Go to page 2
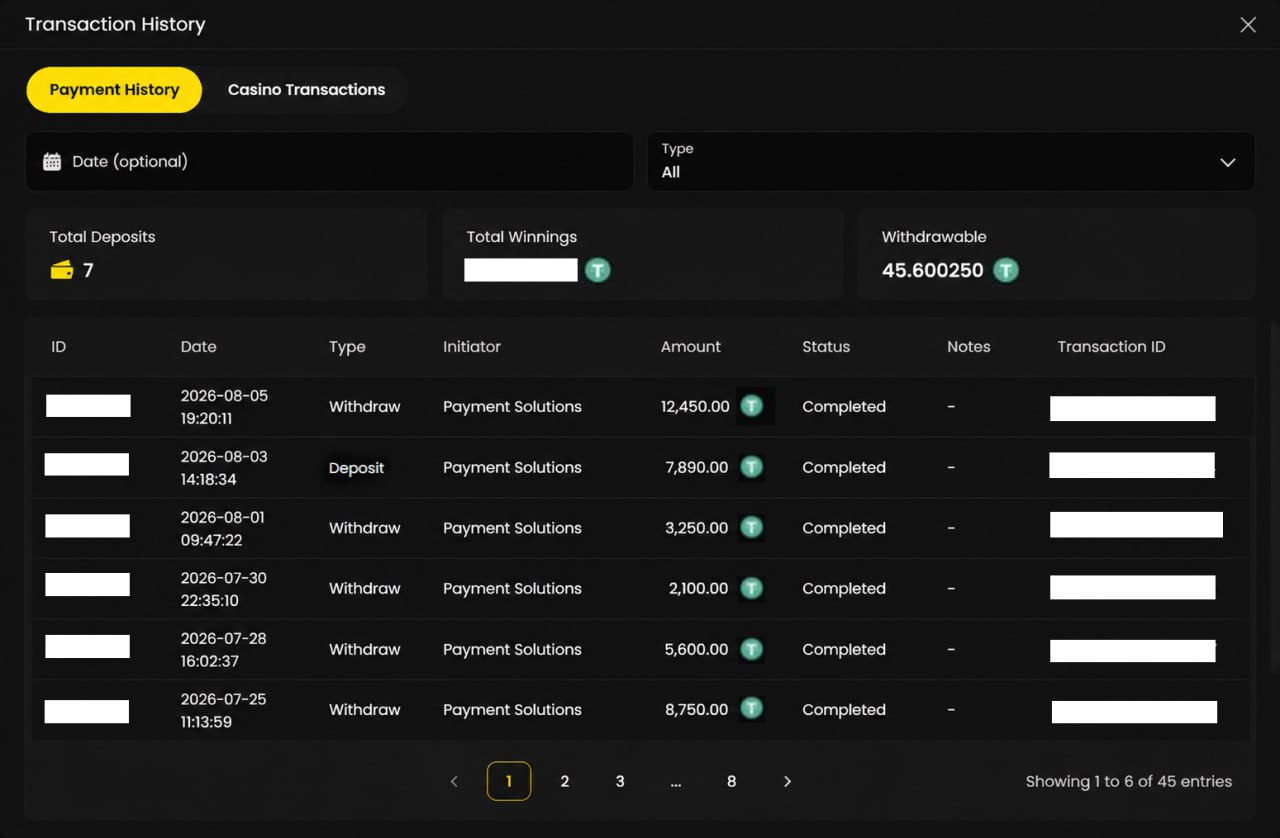1280x838 pixels. [565, 781]
